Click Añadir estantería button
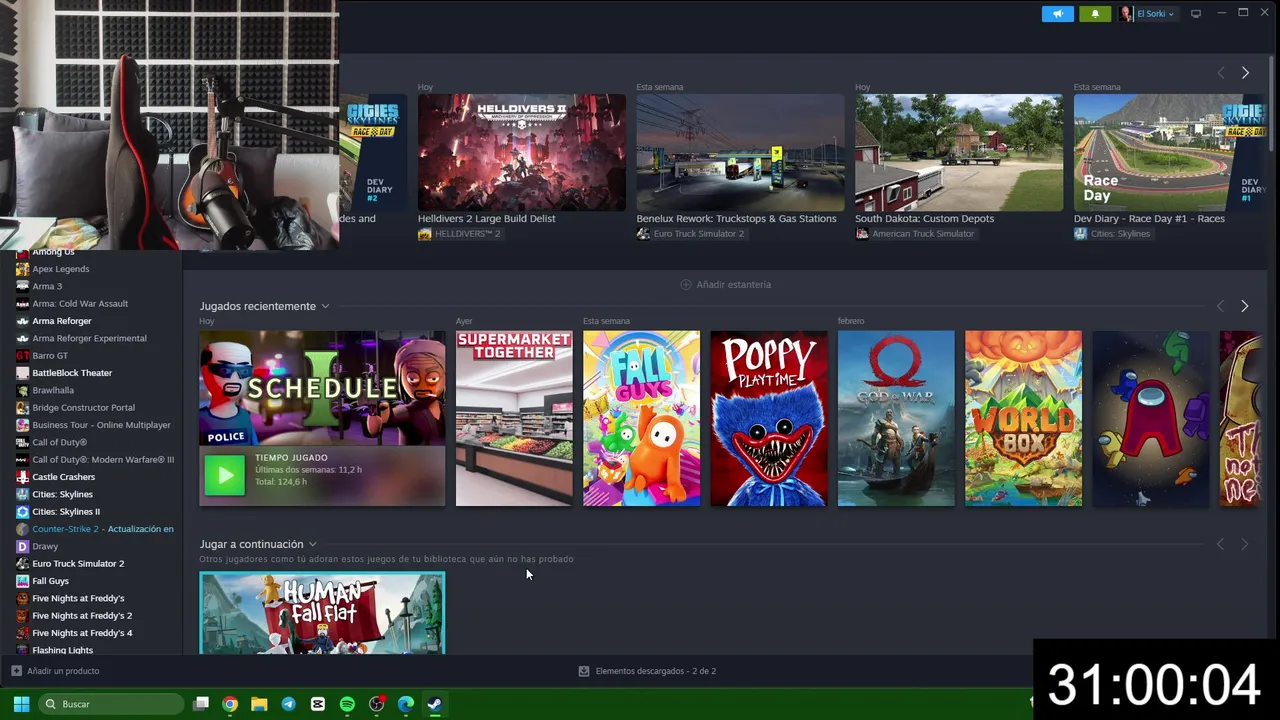 coord(725,285)
